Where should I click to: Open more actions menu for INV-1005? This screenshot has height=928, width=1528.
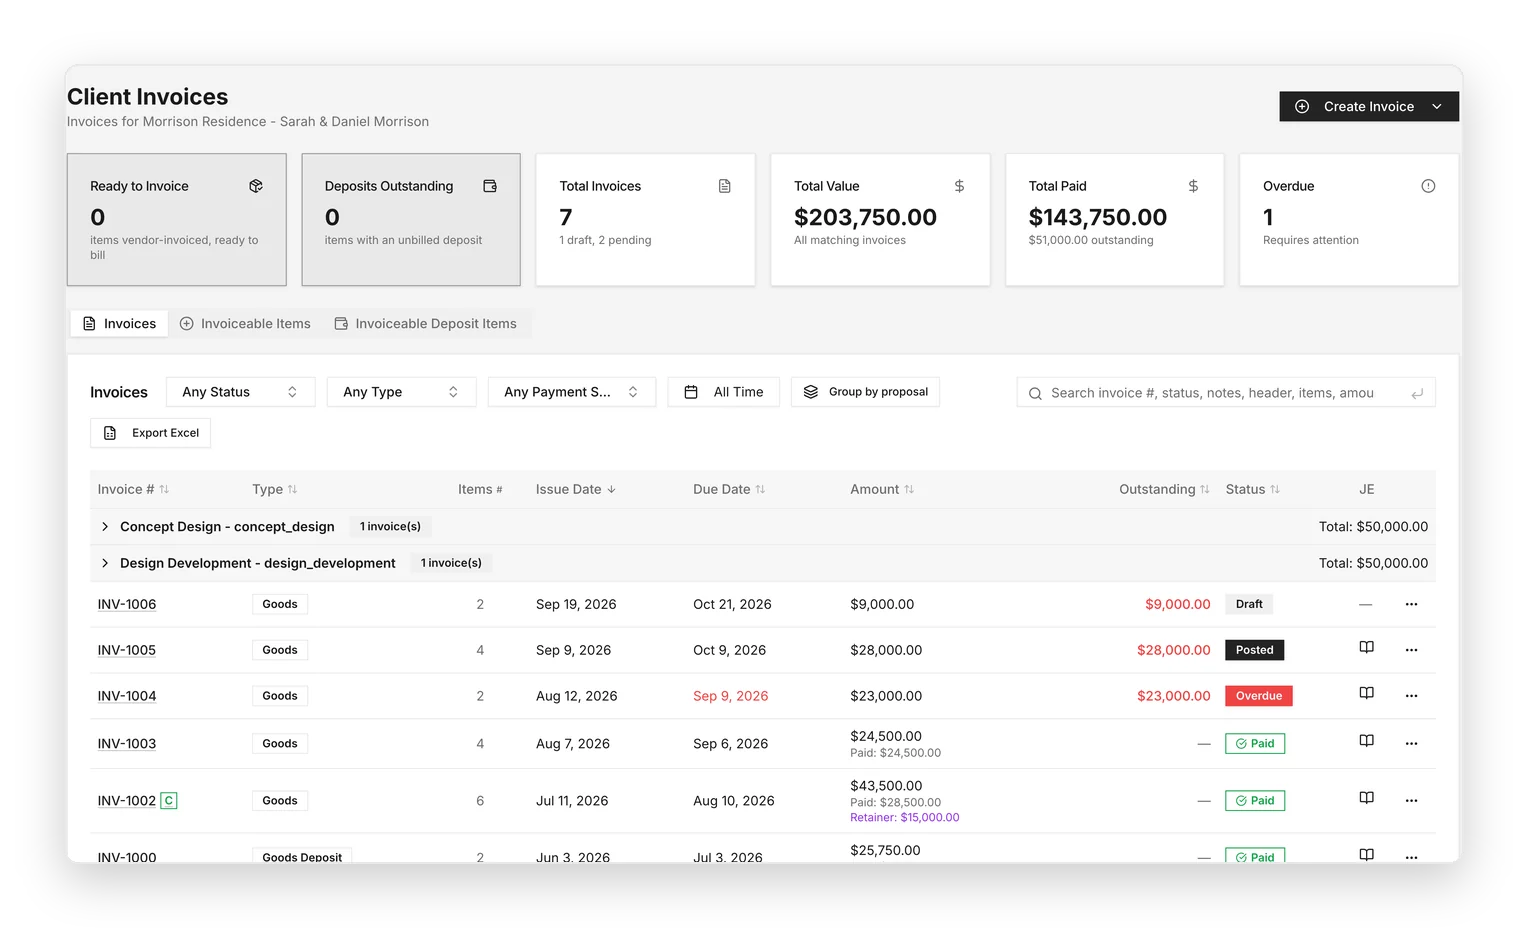[x=1411, y=650]
